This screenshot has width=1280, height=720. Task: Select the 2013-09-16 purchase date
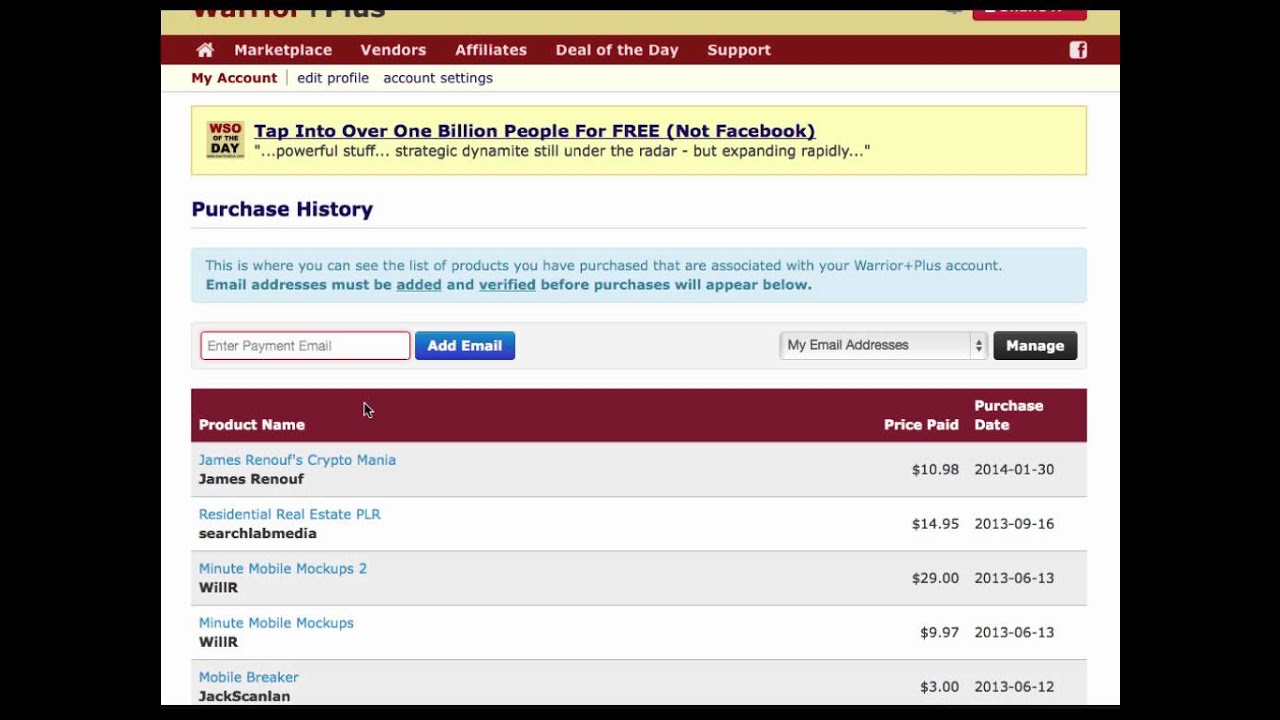(x=1014, y=523)
